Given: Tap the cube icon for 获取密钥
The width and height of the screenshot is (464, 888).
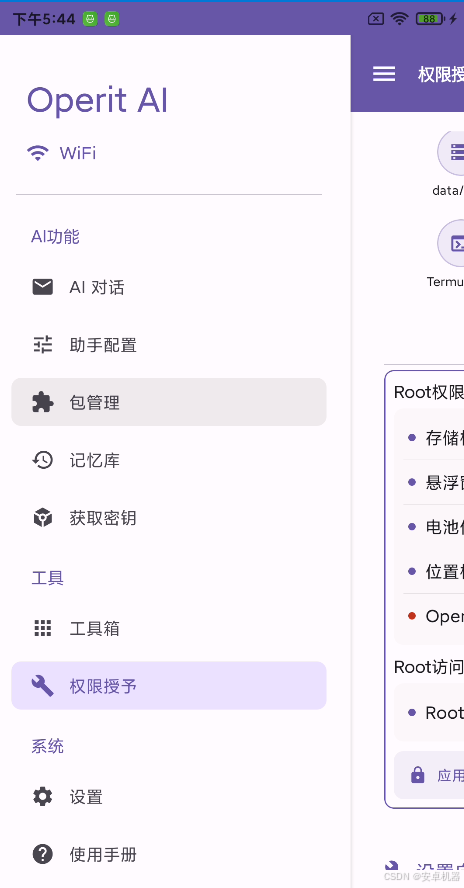Looking at the screenshot, I should pyautogui.click(x=42, y=518).
